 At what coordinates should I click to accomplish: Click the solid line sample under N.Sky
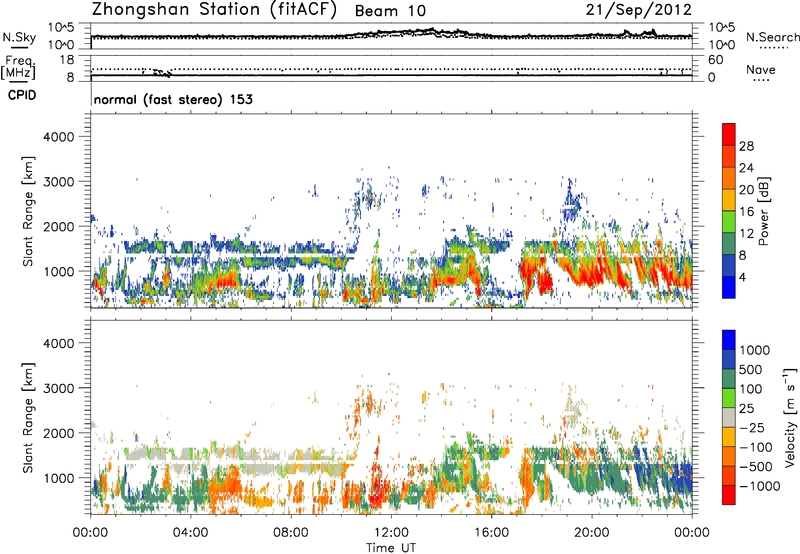click(x=19, y=47)
